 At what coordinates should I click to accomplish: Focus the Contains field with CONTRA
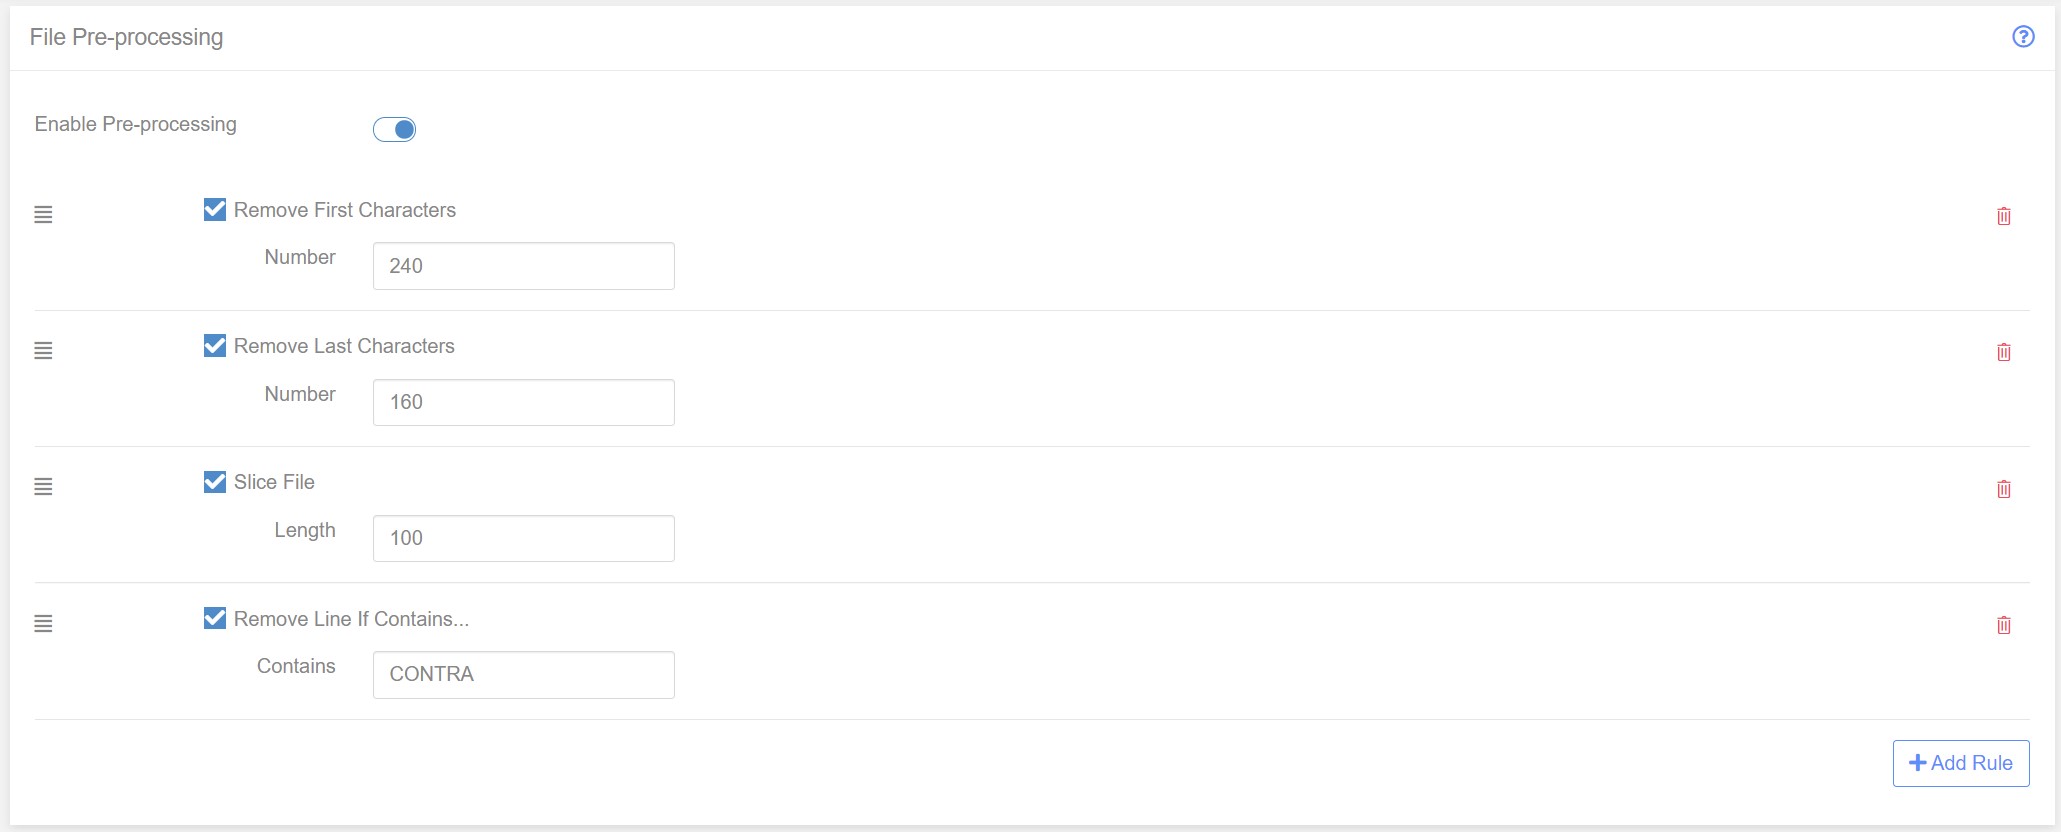pos(524,675)
